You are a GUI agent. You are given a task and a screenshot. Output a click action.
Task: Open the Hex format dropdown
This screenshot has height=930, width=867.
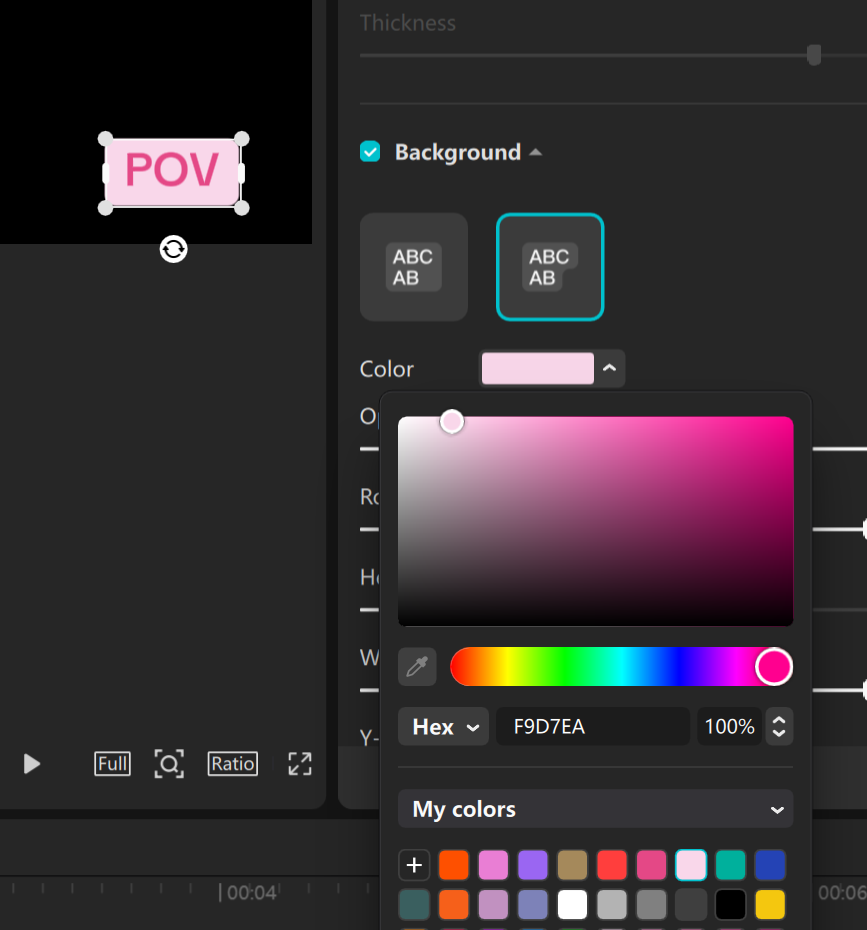[443, 726]
